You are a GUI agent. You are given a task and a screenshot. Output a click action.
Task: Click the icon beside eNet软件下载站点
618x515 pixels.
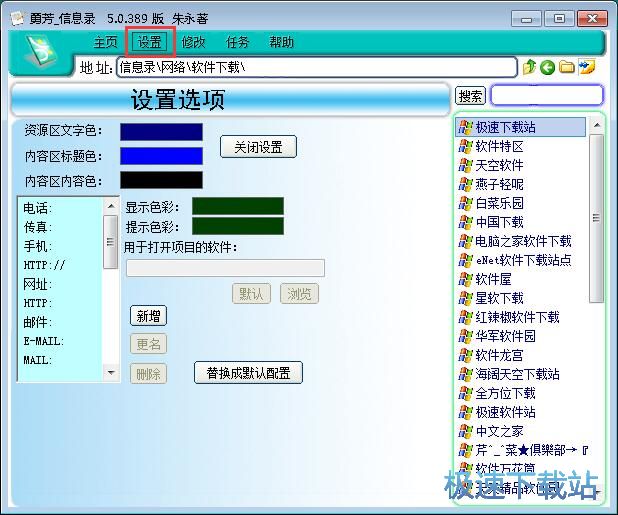(x=465, y=260)
